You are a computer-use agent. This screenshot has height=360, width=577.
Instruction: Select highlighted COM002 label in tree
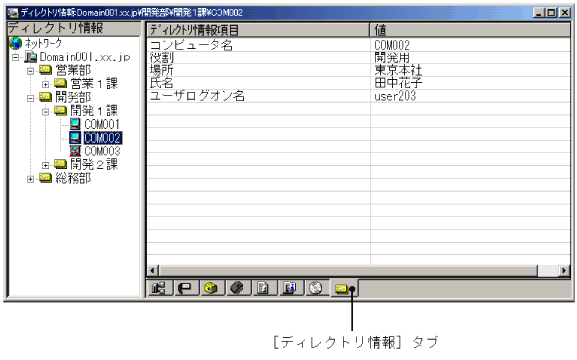(103, 138)
